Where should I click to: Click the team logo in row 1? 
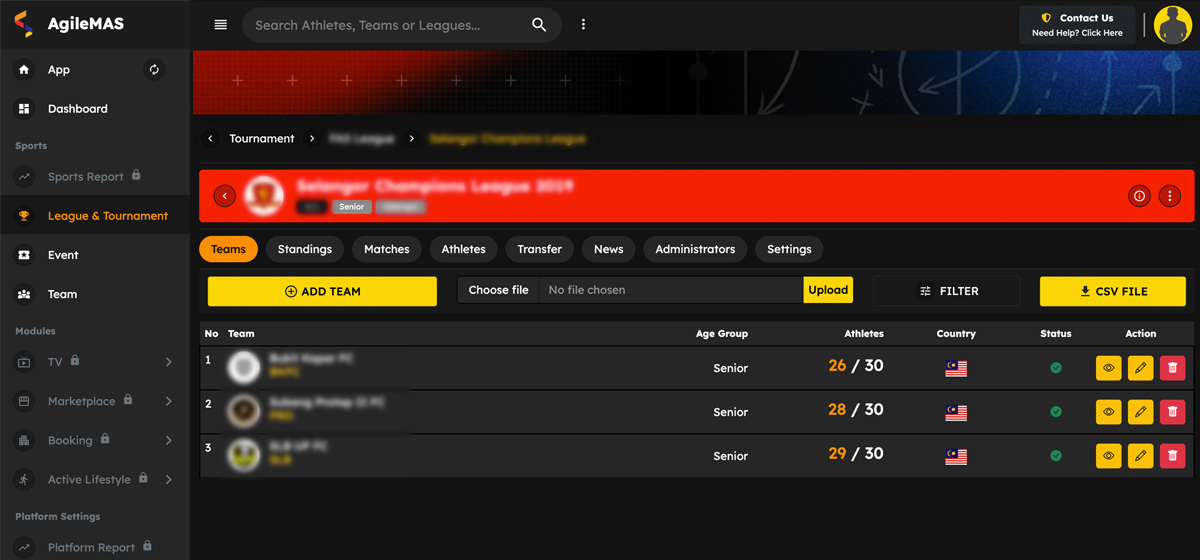pyautogui.click(x=244, y=367)
